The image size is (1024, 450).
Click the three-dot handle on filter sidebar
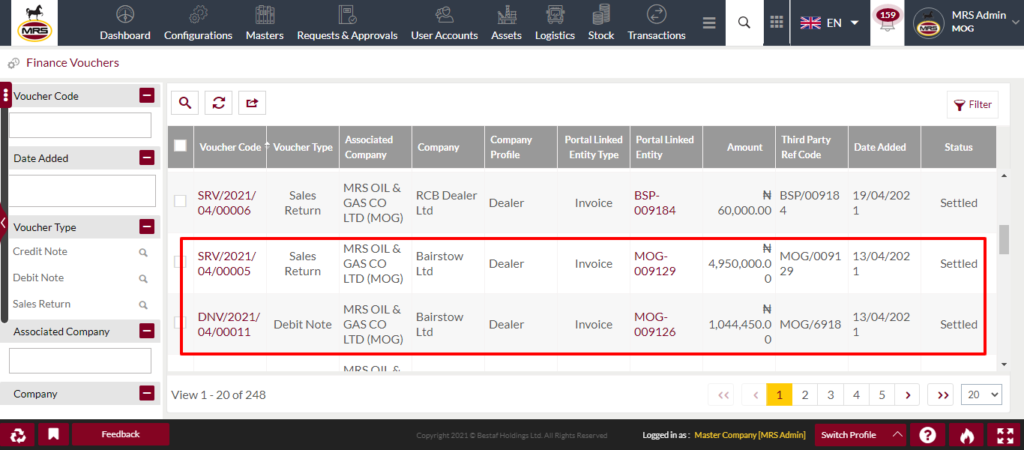(x=6, y=95)
